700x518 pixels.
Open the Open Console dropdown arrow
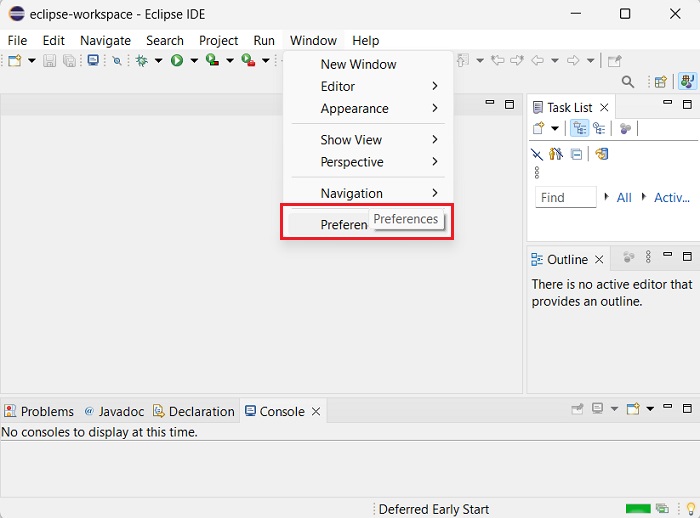(650, 409)
